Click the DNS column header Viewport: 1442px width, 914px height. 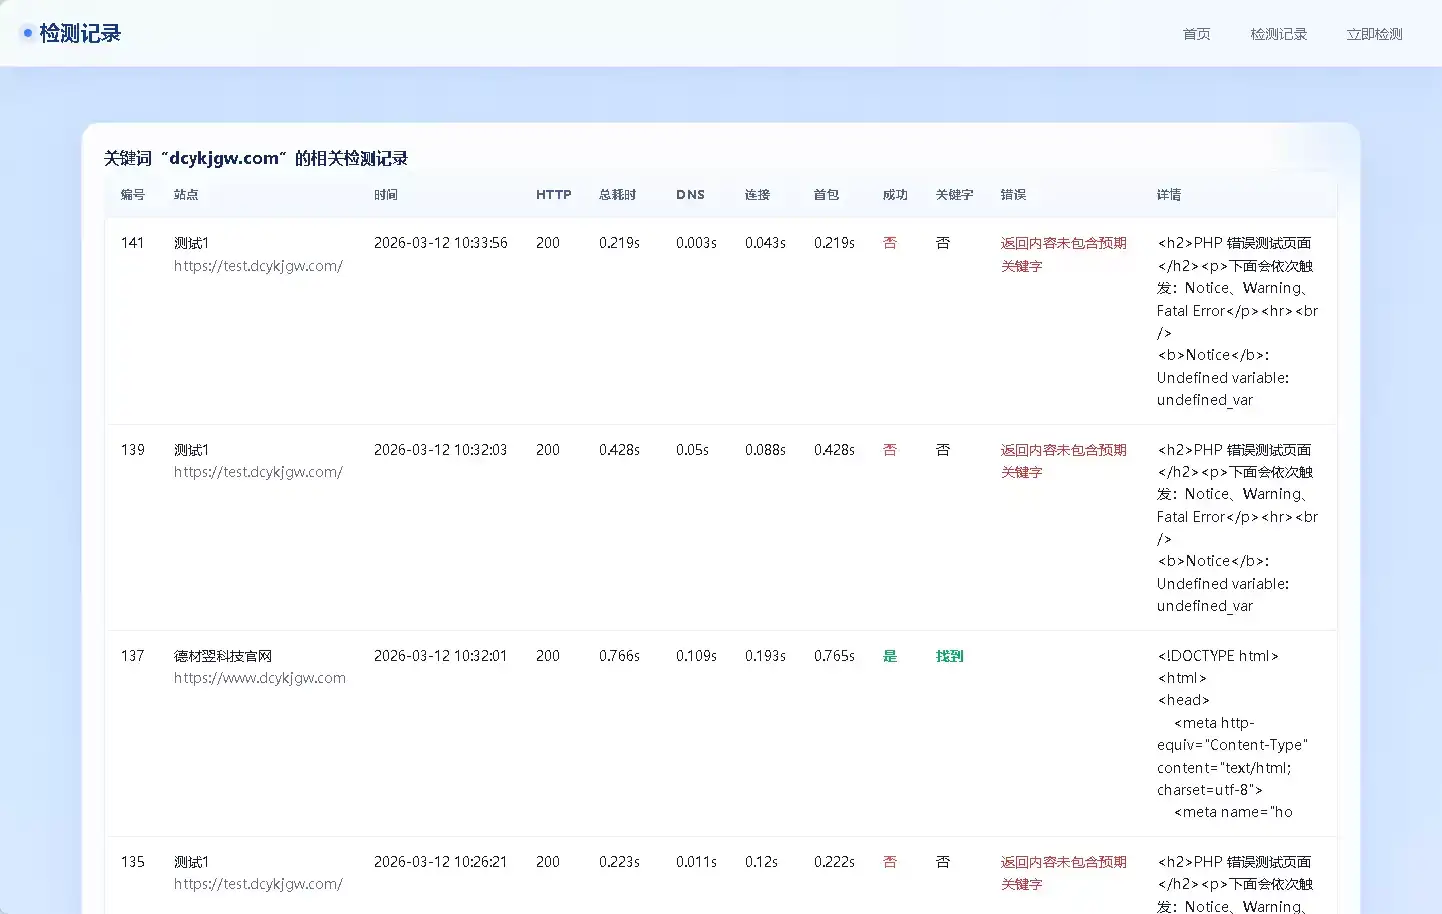pos(690,195)
